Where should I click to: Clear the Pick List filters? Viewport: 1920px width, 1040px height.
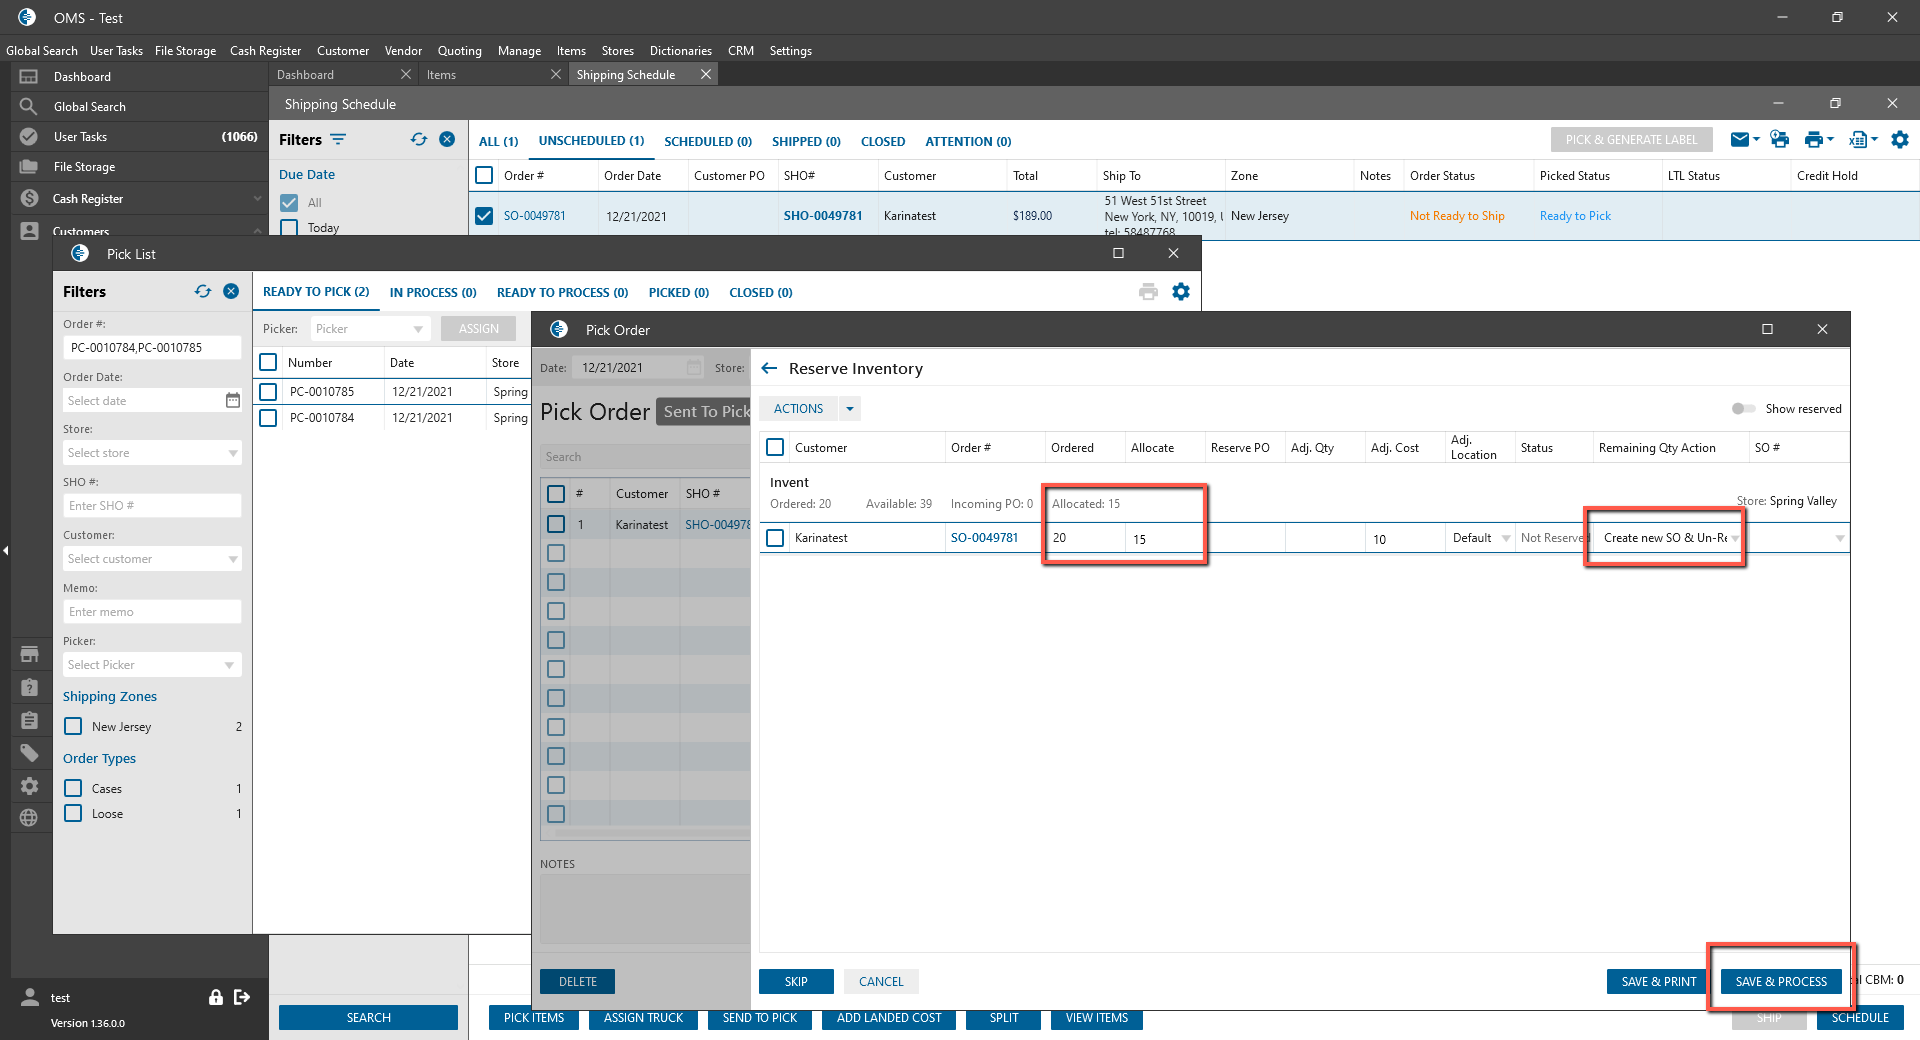tap(231, 291)
